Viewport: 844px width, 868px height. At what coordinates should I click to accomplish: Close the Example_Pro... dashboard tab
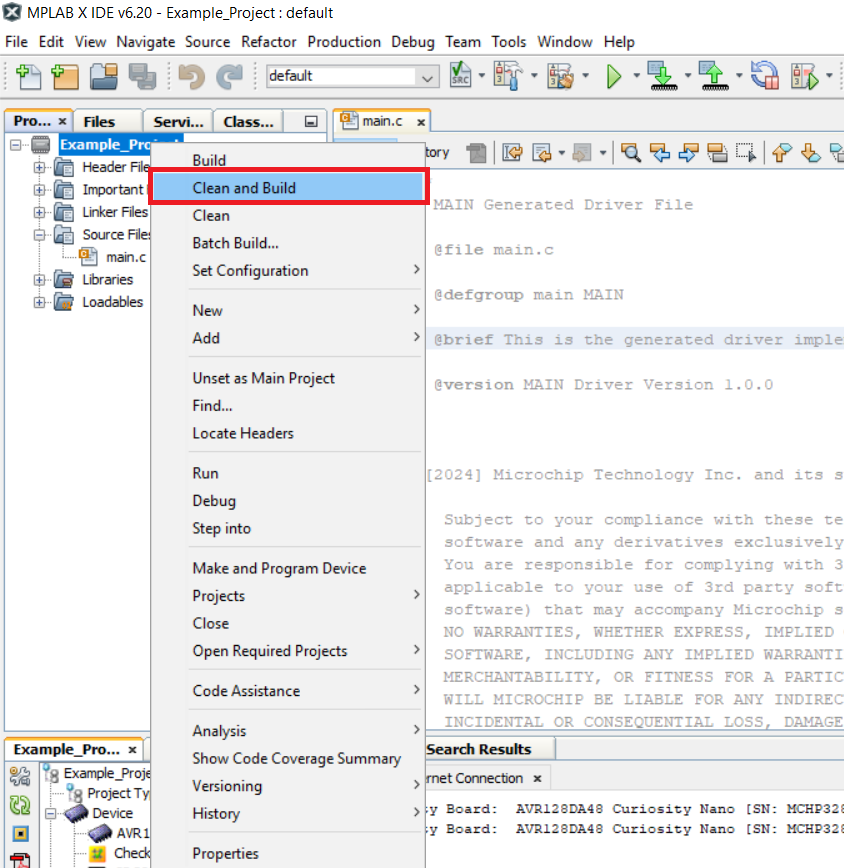pos(132,750)
